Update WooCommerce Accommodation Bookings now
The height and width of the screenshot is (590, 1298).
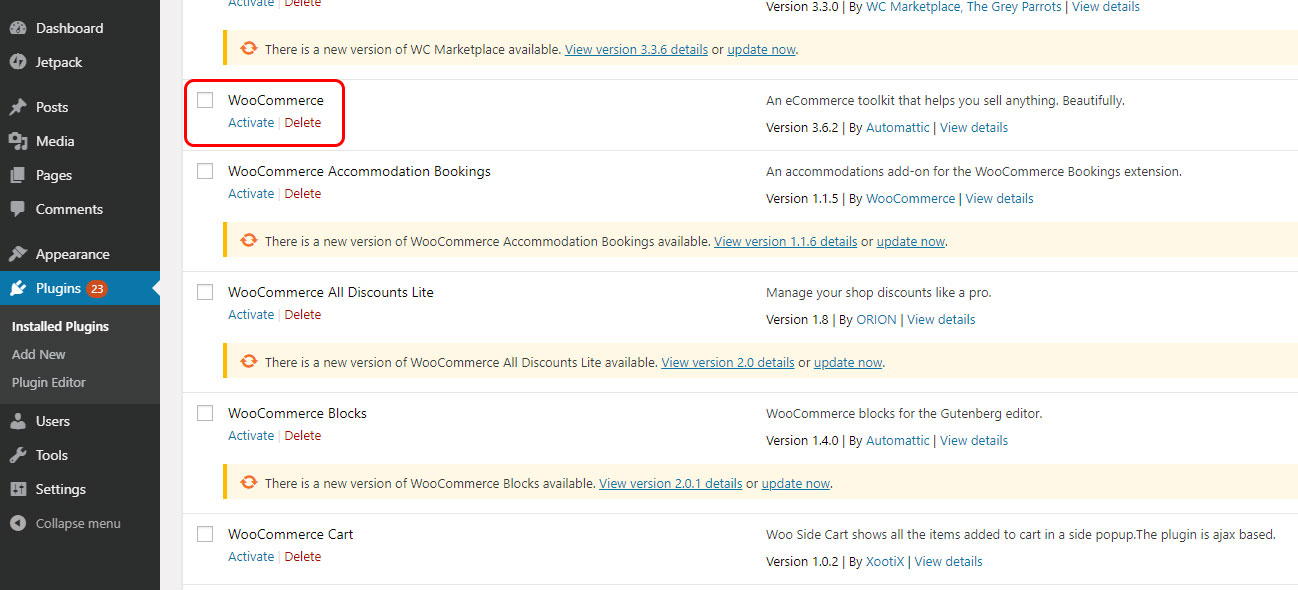911,242
